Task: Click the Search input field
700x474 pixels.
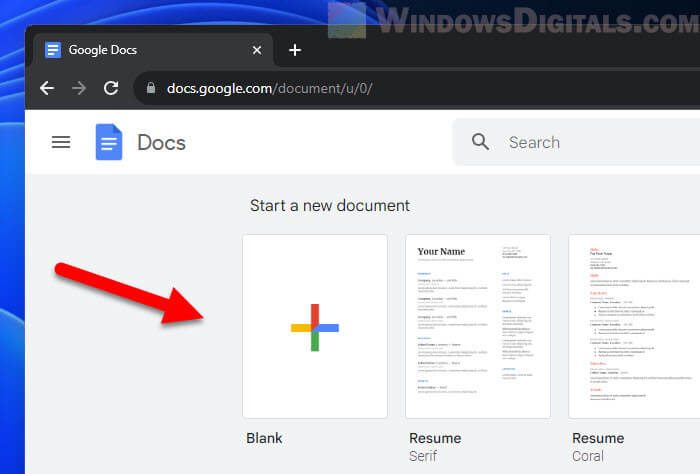Action: [x=576, y=142]
